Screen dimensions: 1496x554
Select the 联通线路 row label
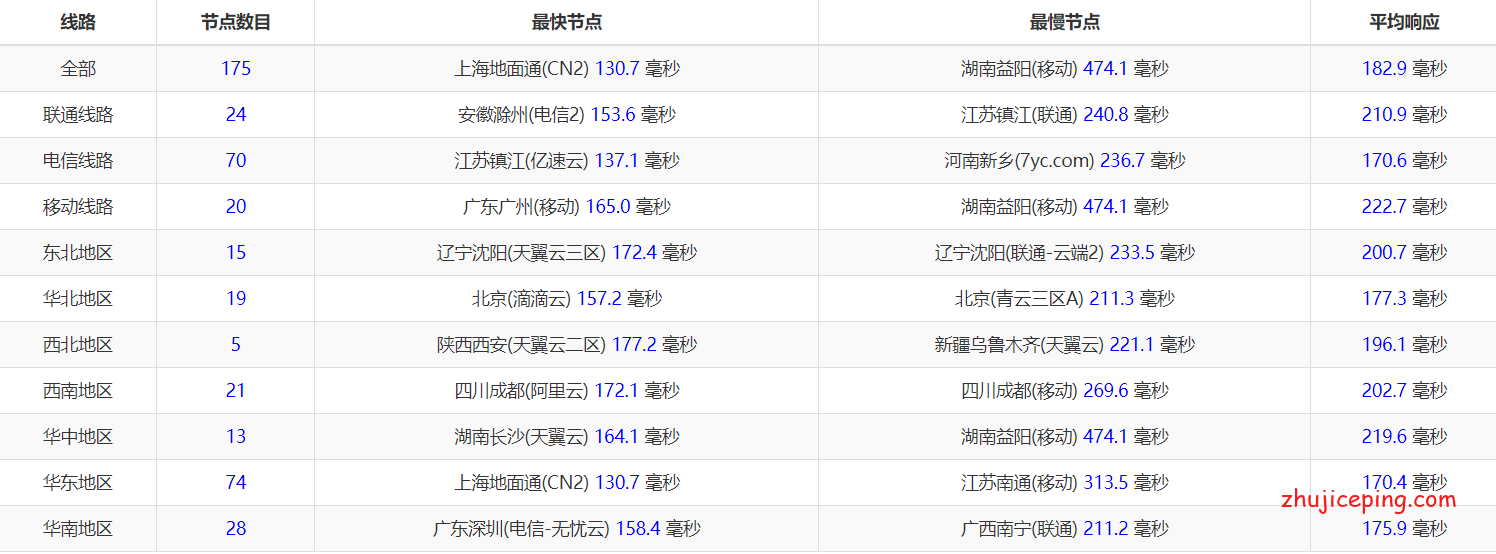click(x=78, y=115)
